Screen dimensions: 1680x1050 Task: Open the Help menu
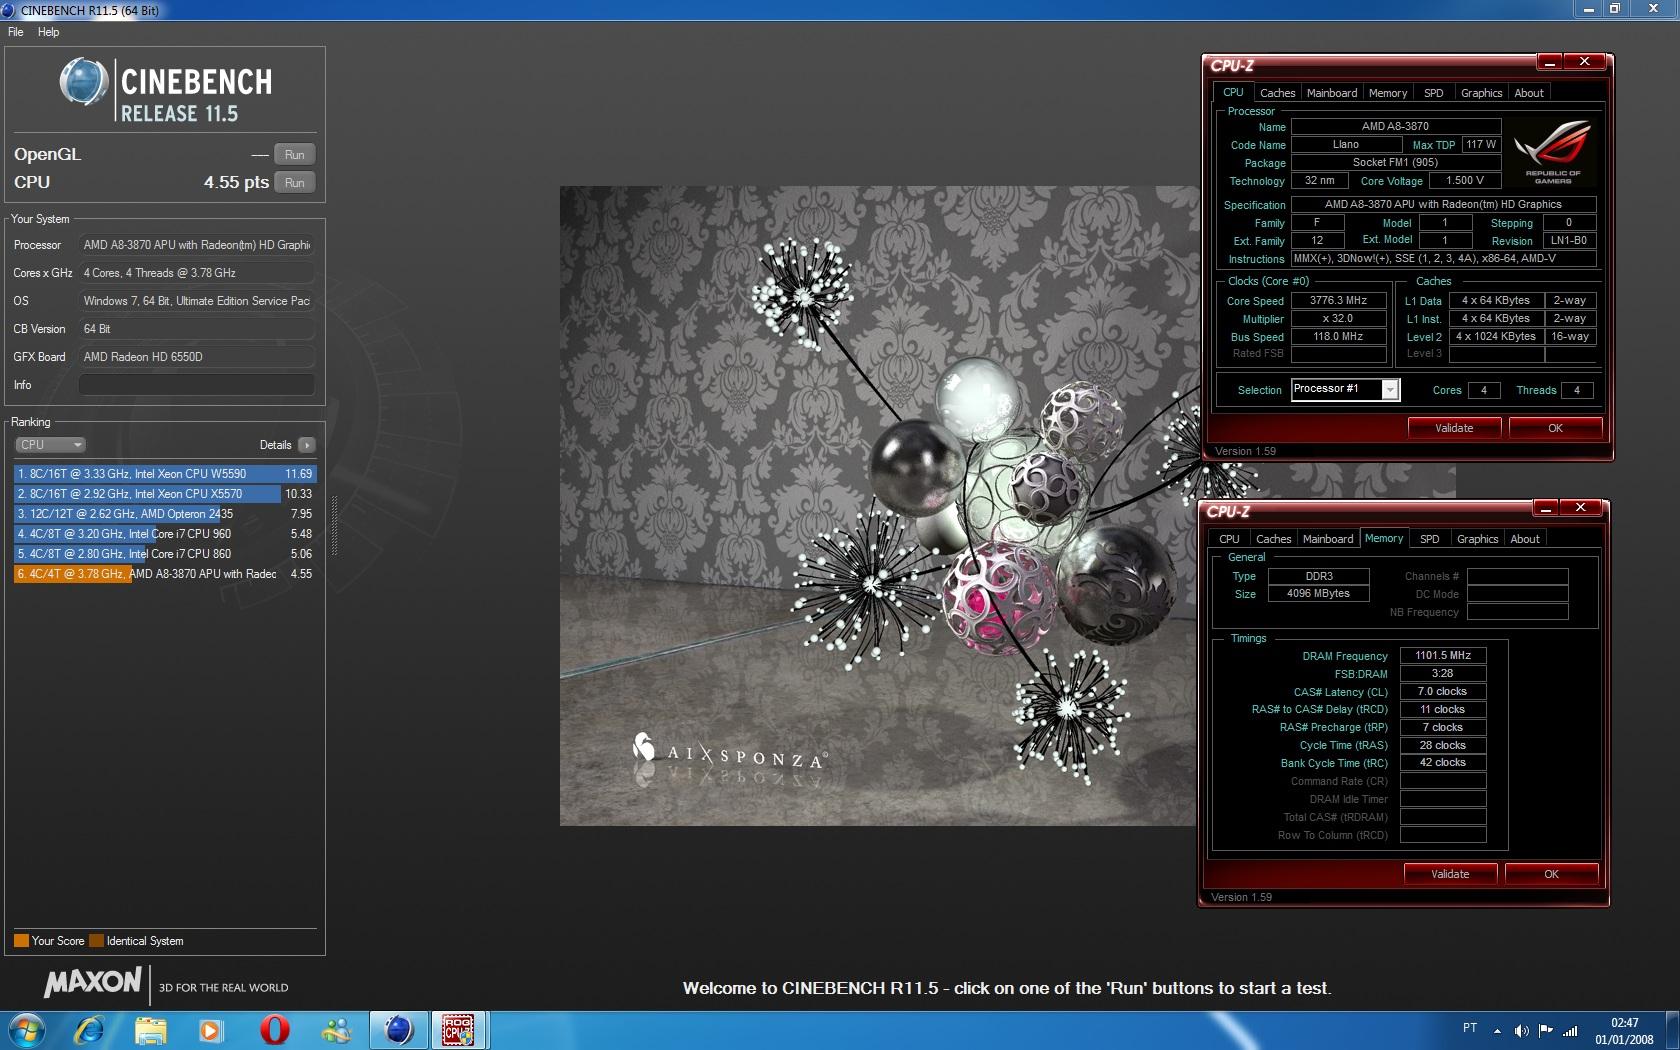49,32
